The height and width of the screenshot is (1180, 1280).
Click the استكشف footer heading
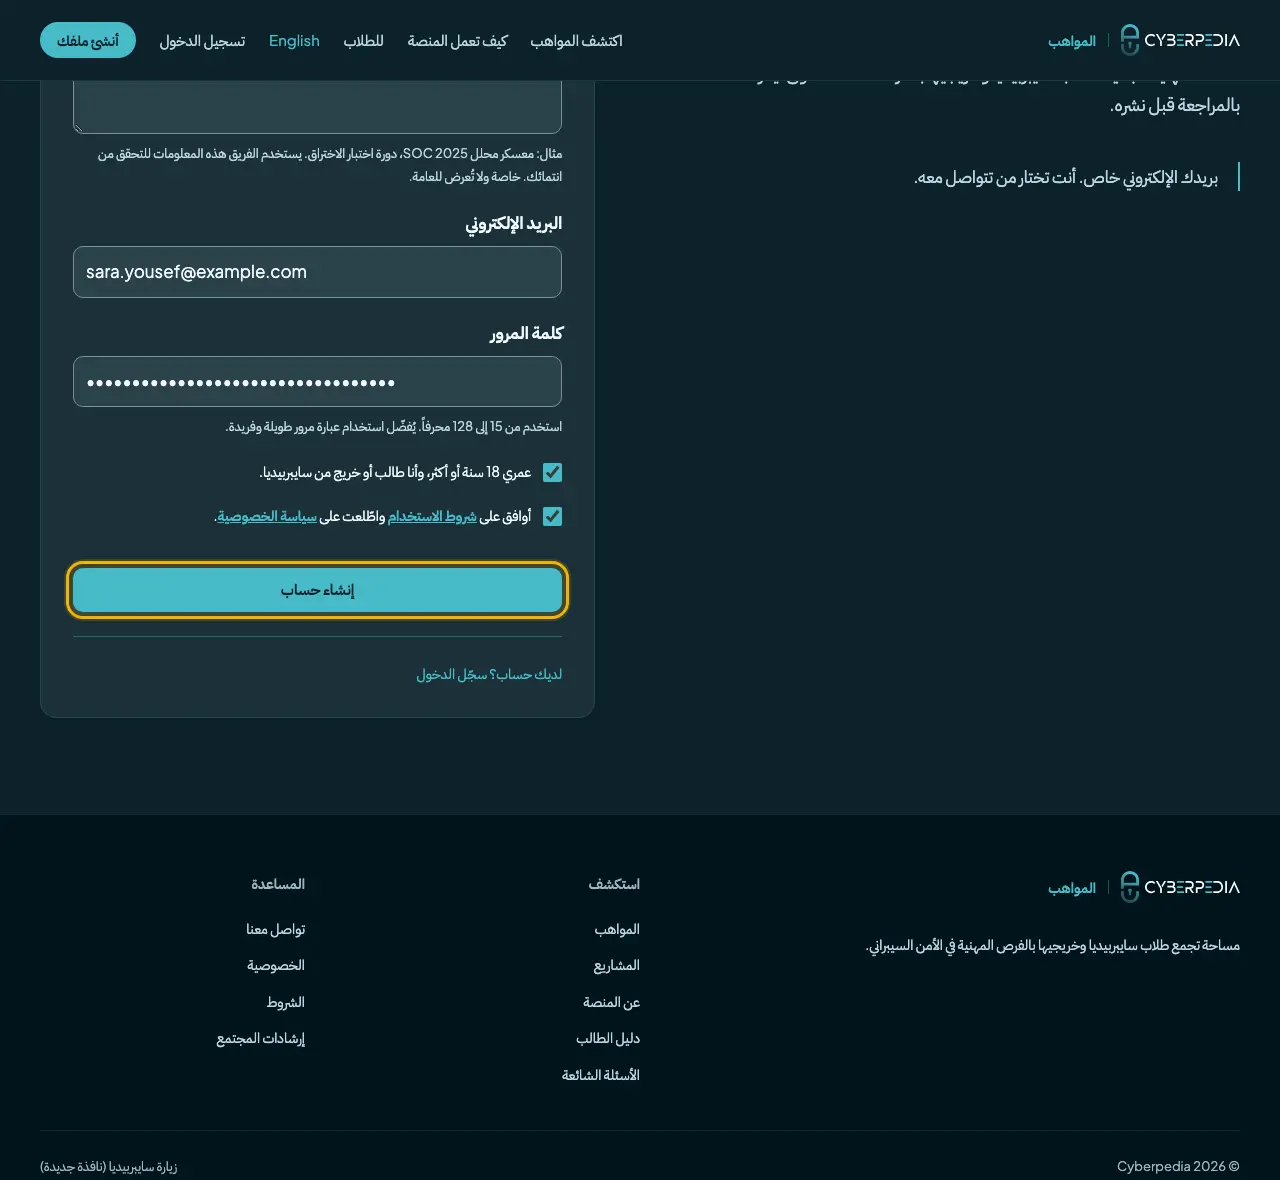(614, 884)
